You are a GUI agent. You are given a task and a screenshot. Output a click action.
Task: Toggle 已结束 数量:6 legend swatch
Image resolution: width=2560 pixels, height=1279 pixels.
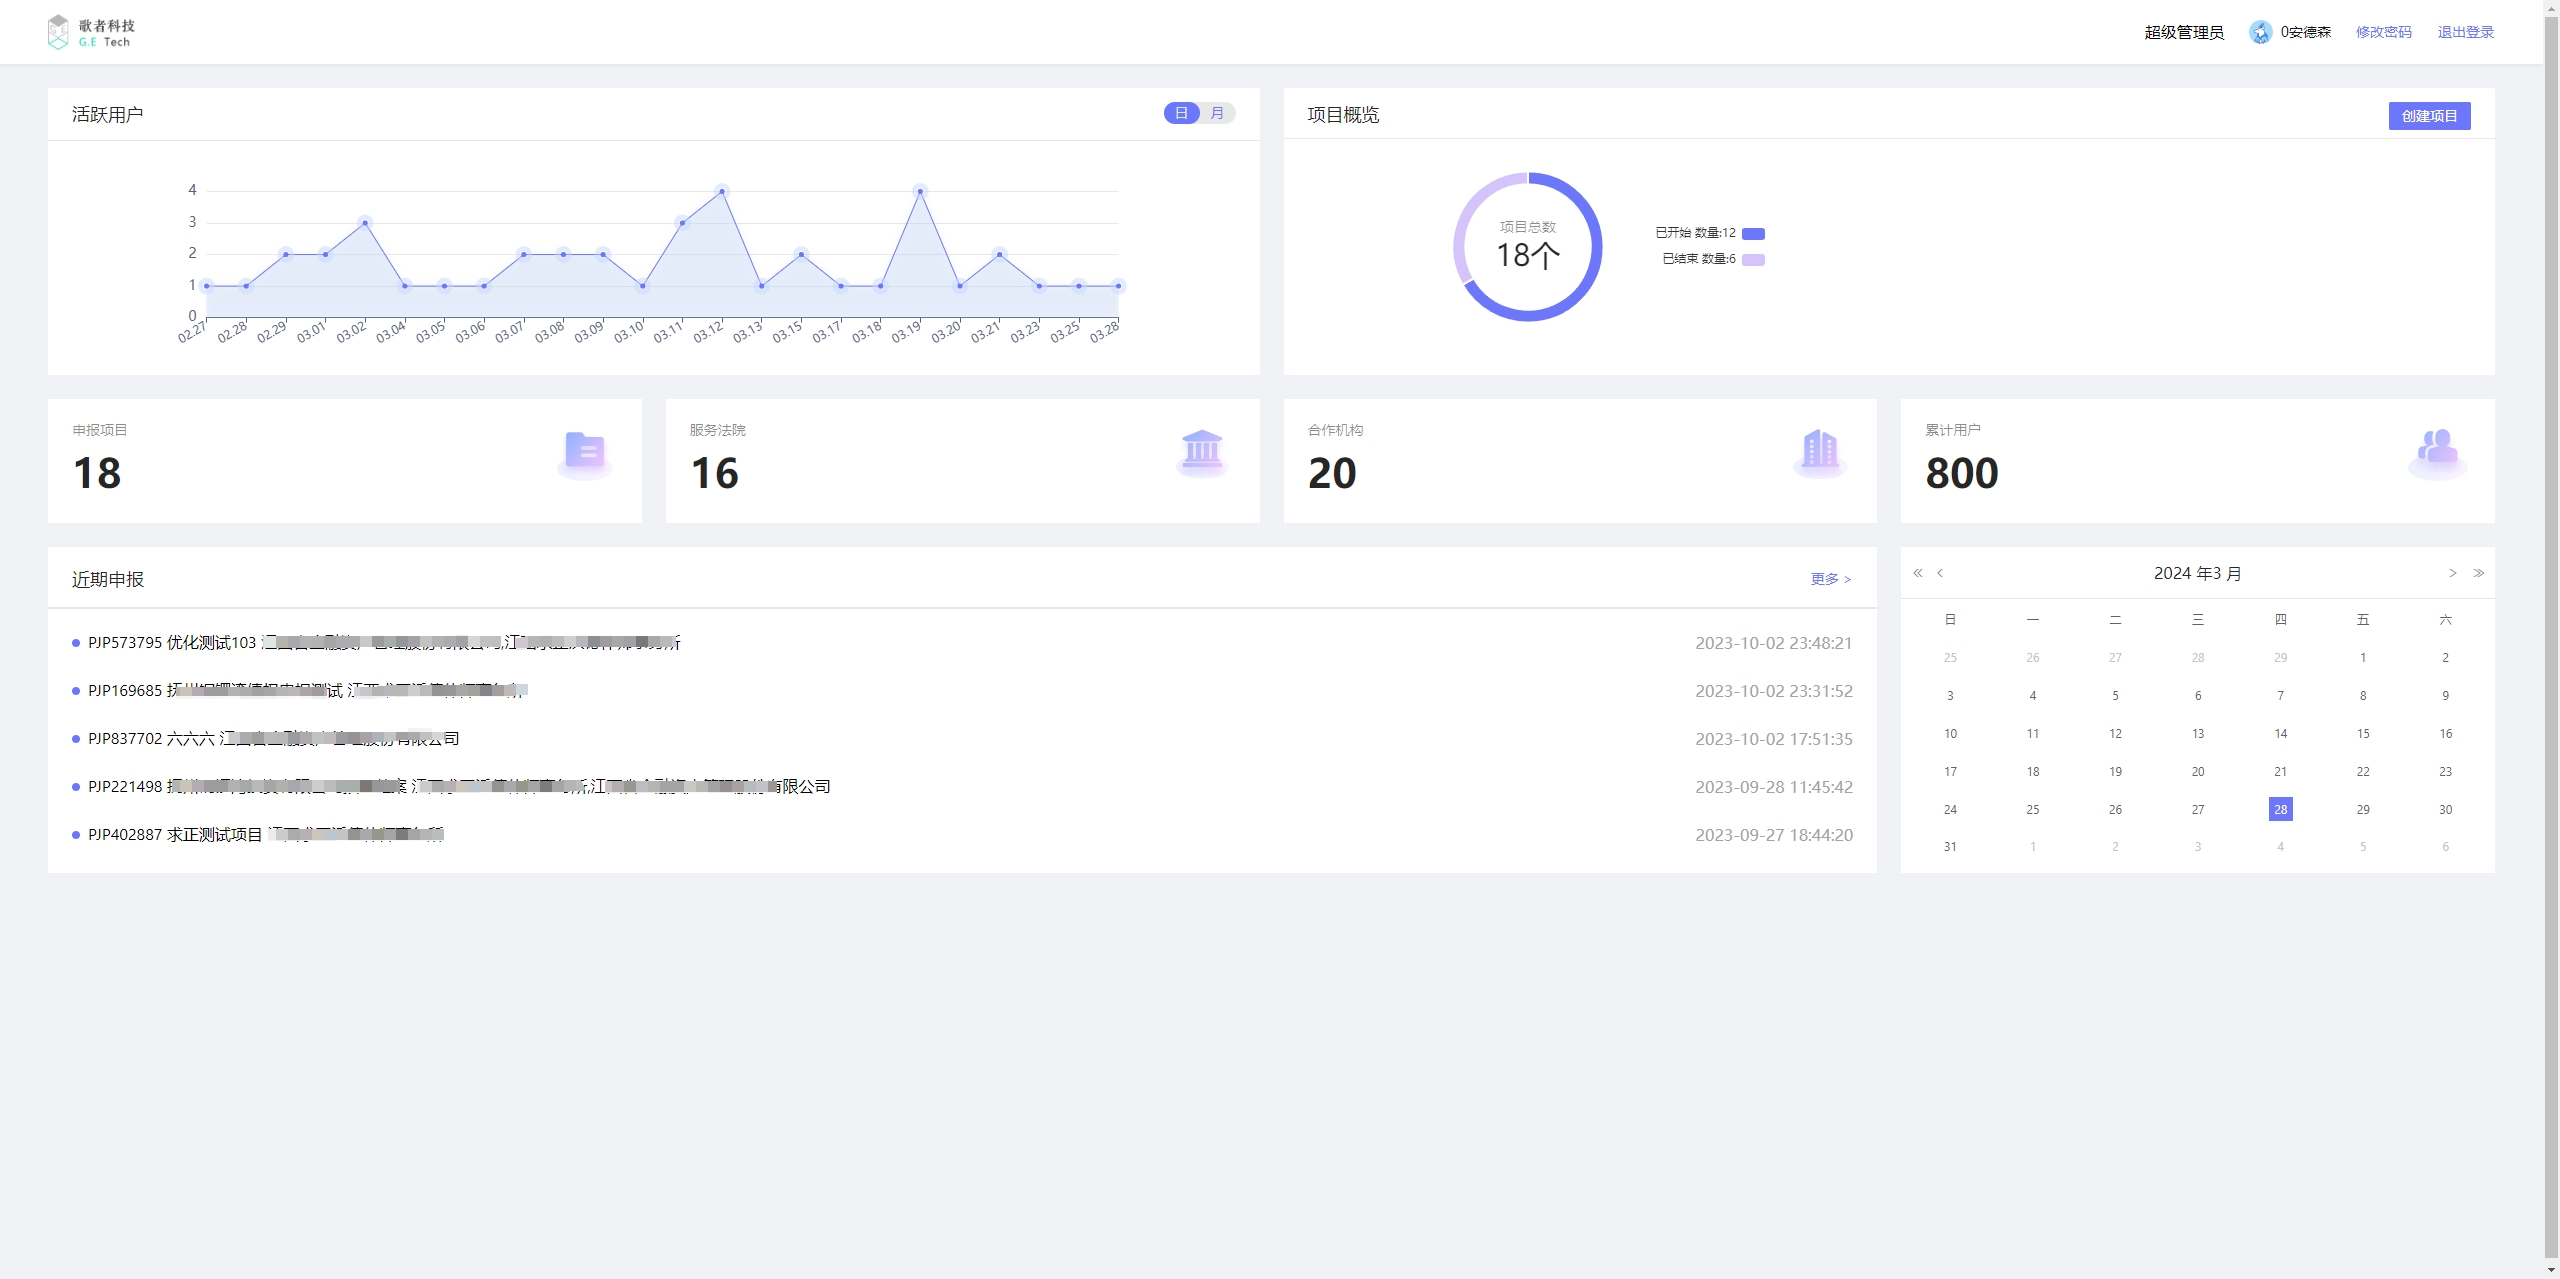(1753, 259)
